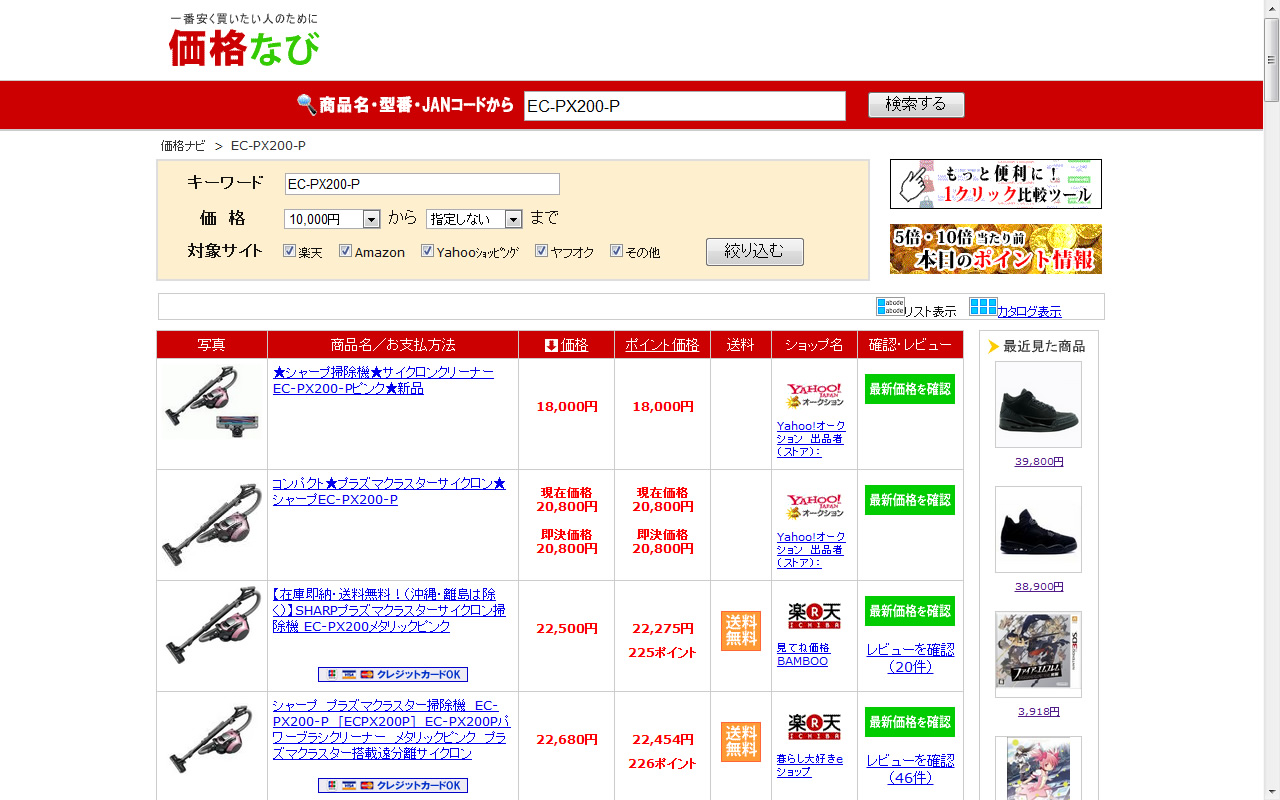Open シャープ プラズマクラスター掃除機 EC-PX200-P link
Screen dimensions: 1280x800
(391, 729)
